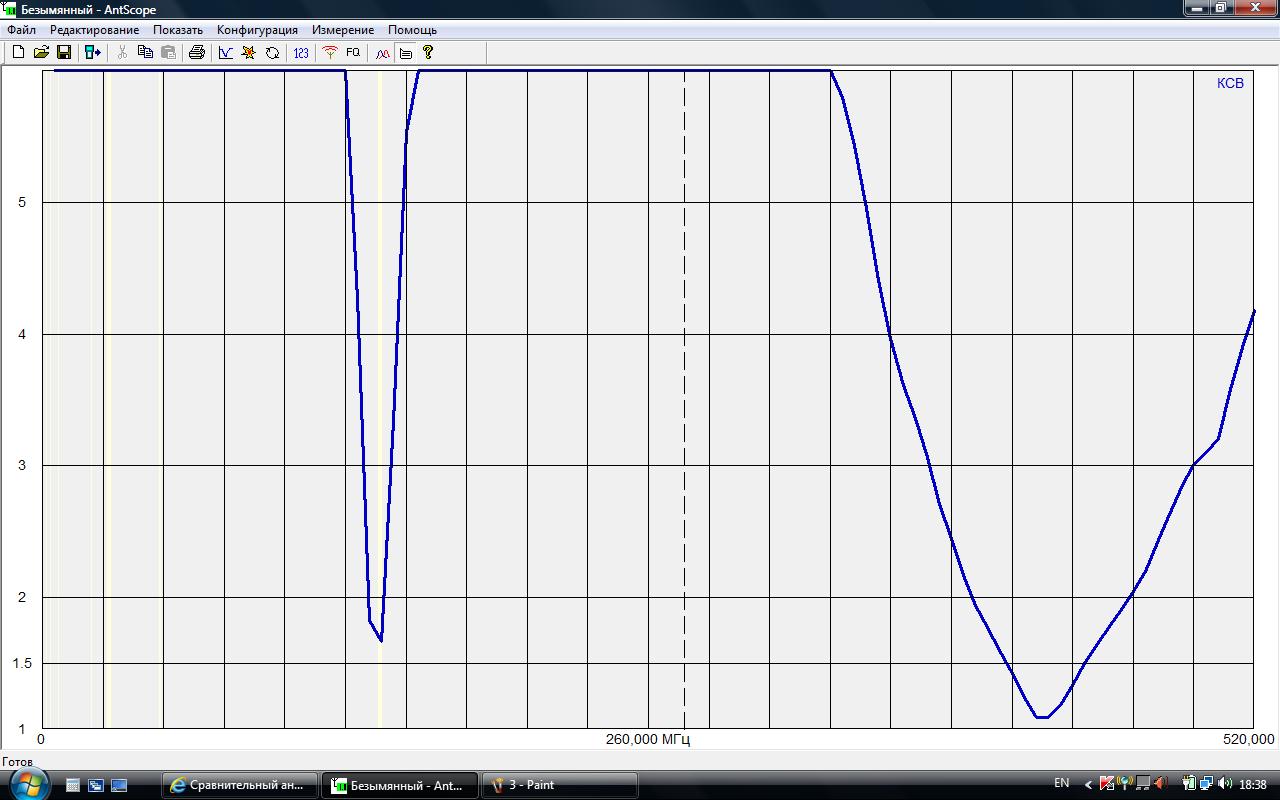Open a file using the folder icon

(41, 53)
